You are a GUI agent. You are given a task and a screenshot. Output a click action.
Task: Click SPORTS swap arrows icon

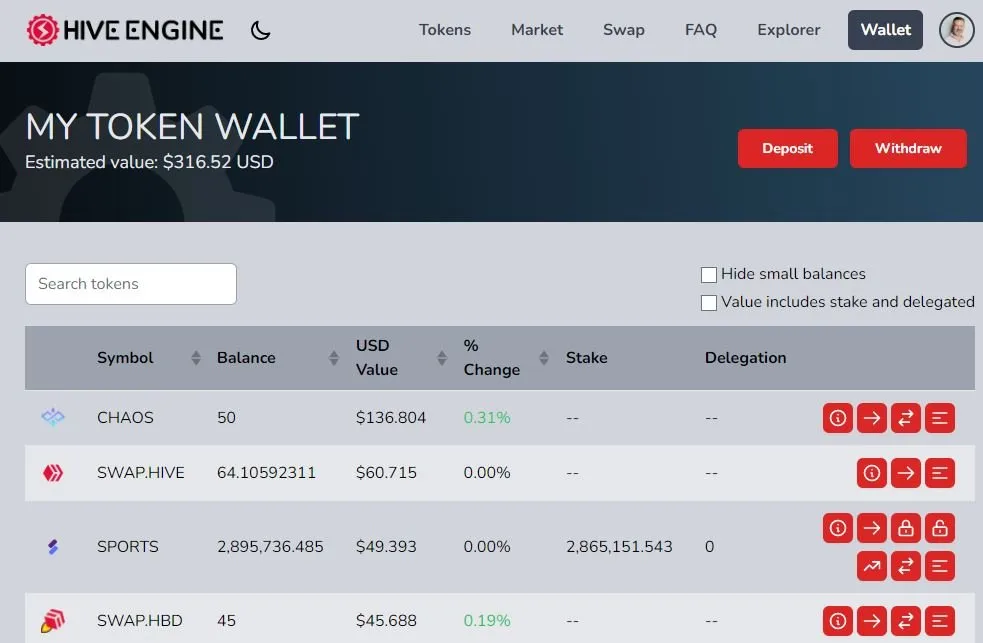[905, 567]
